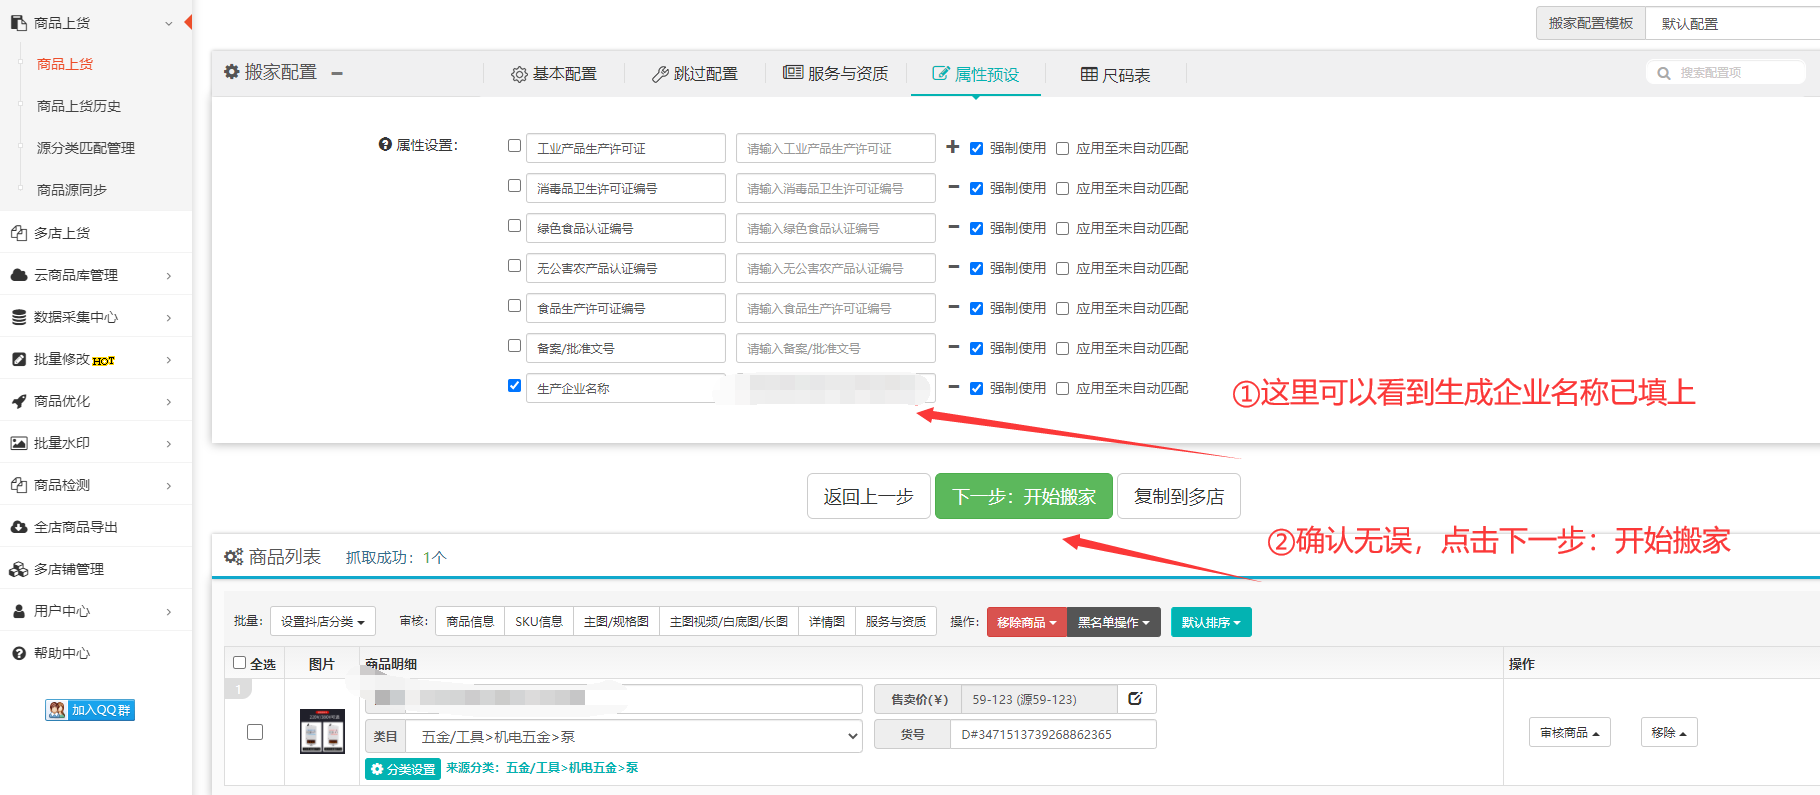Image resolution: width=1820 pixels, height=795 pixels.
Task: Click the search icon in 搜索配置项 box
Action: tap(1664, 73)
